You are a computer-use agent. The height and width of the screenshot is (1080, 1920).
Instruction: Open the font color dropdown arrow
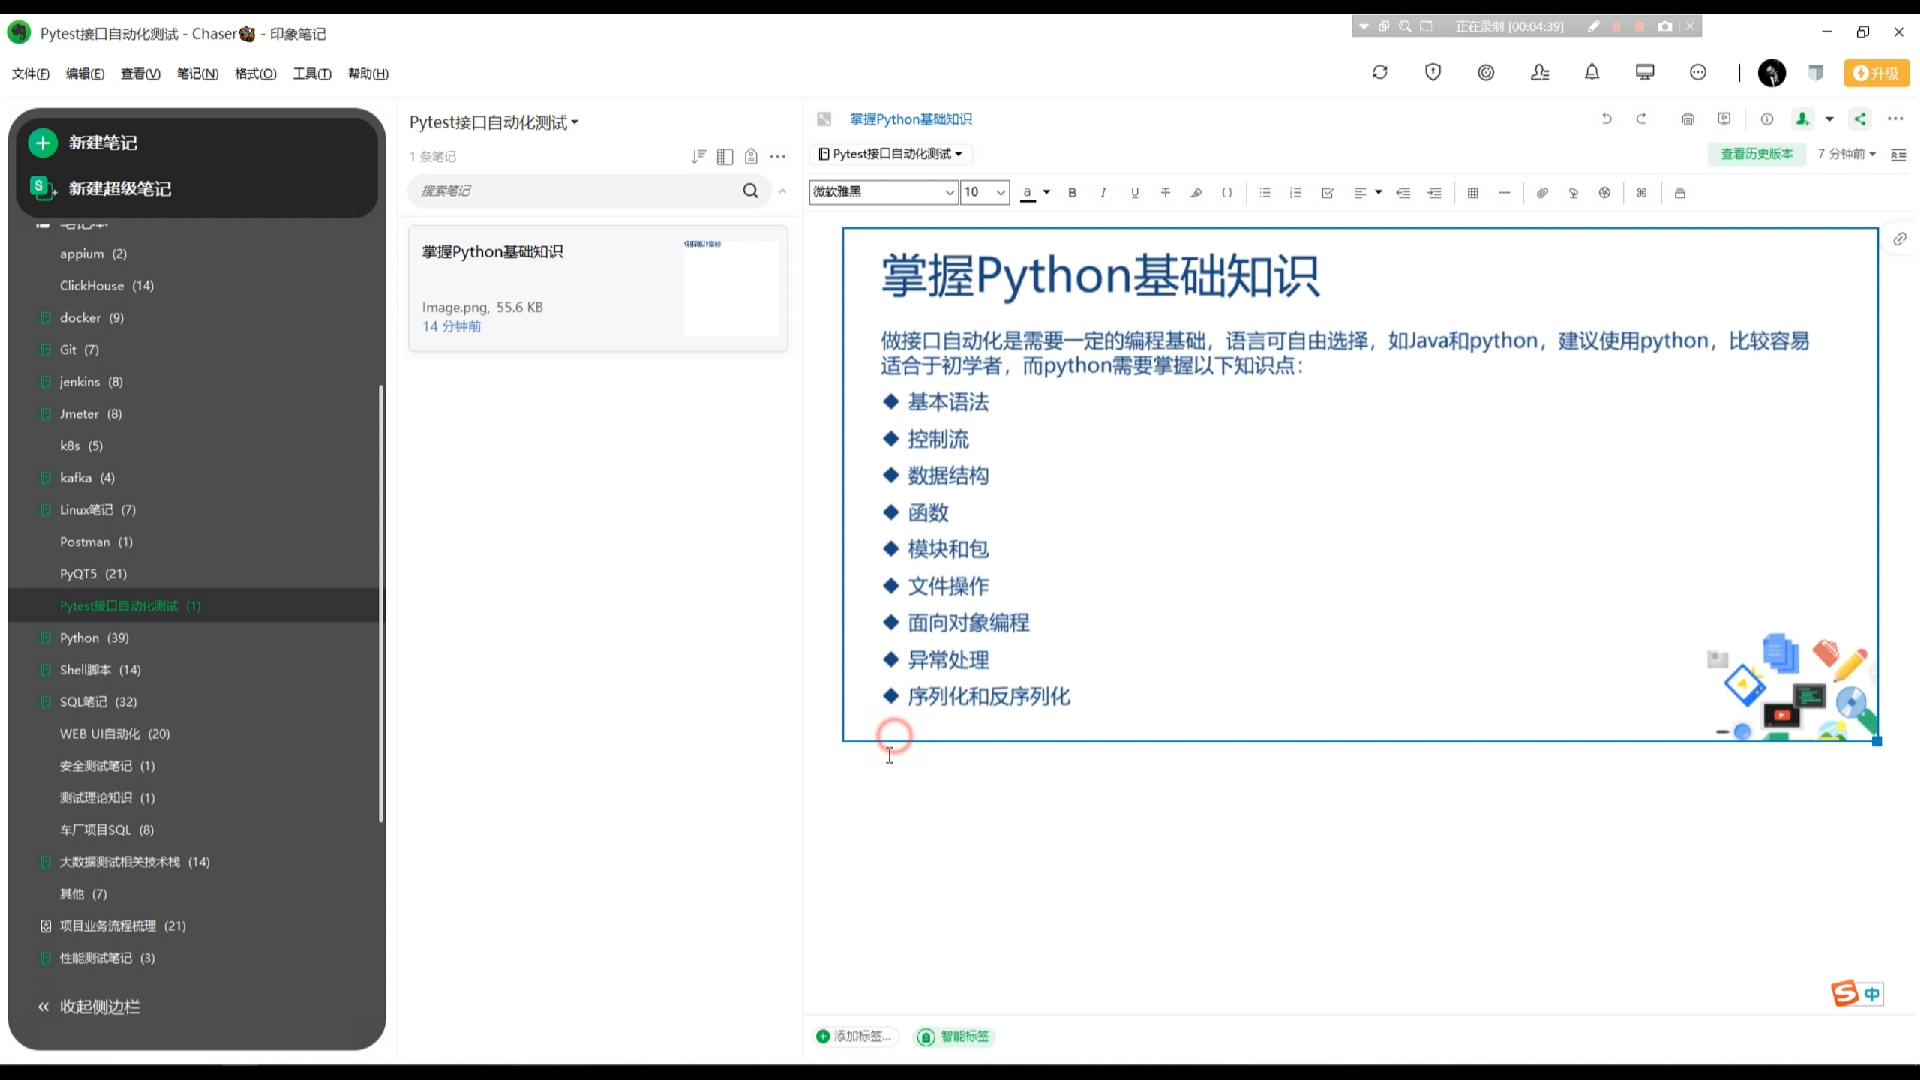[x=1046, y=192]
